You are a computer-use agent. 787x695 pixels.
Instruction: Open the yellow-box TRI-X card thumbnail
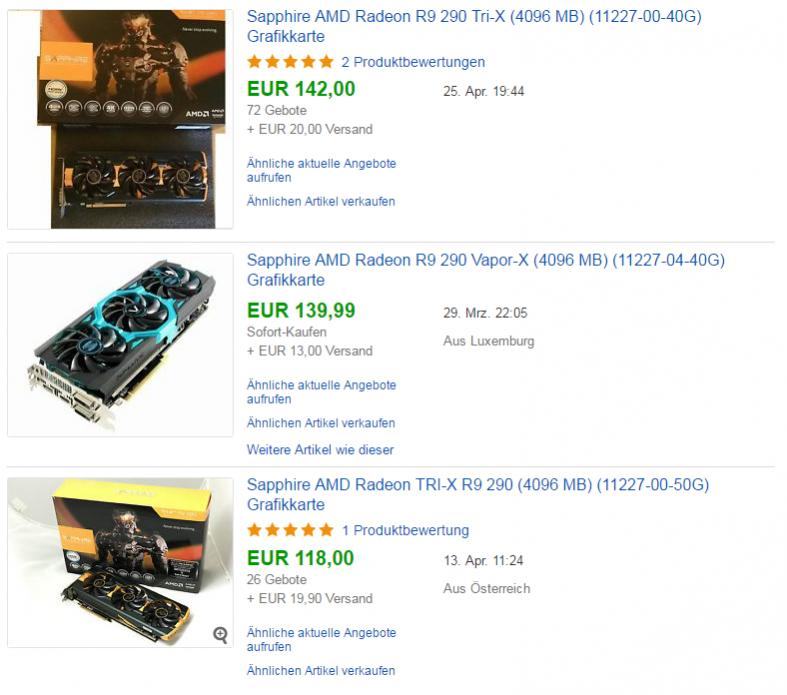(x=120, y=562)
